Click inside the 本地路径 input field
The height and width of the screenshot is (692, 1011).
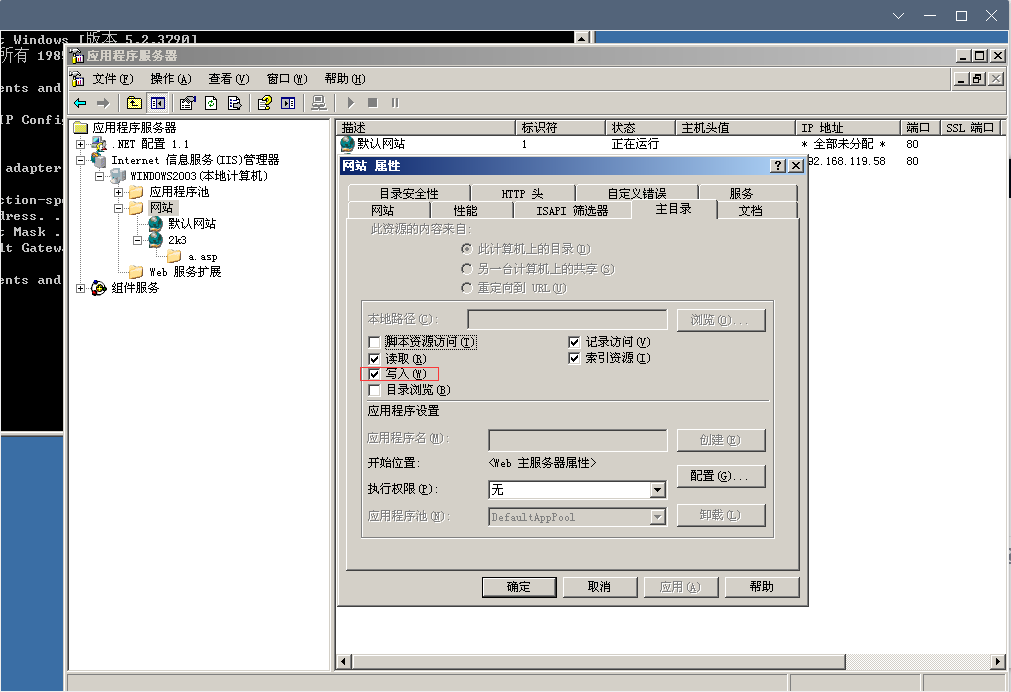(x=567, y=318)
